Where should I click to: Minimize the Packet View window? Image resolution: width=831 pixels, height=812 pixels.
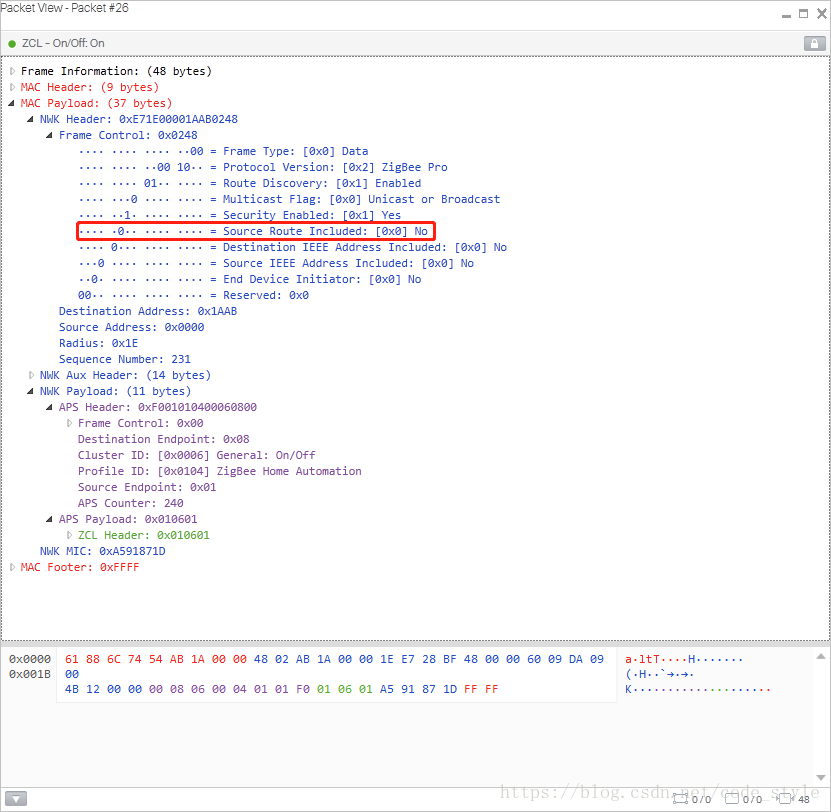click(786, 14)
